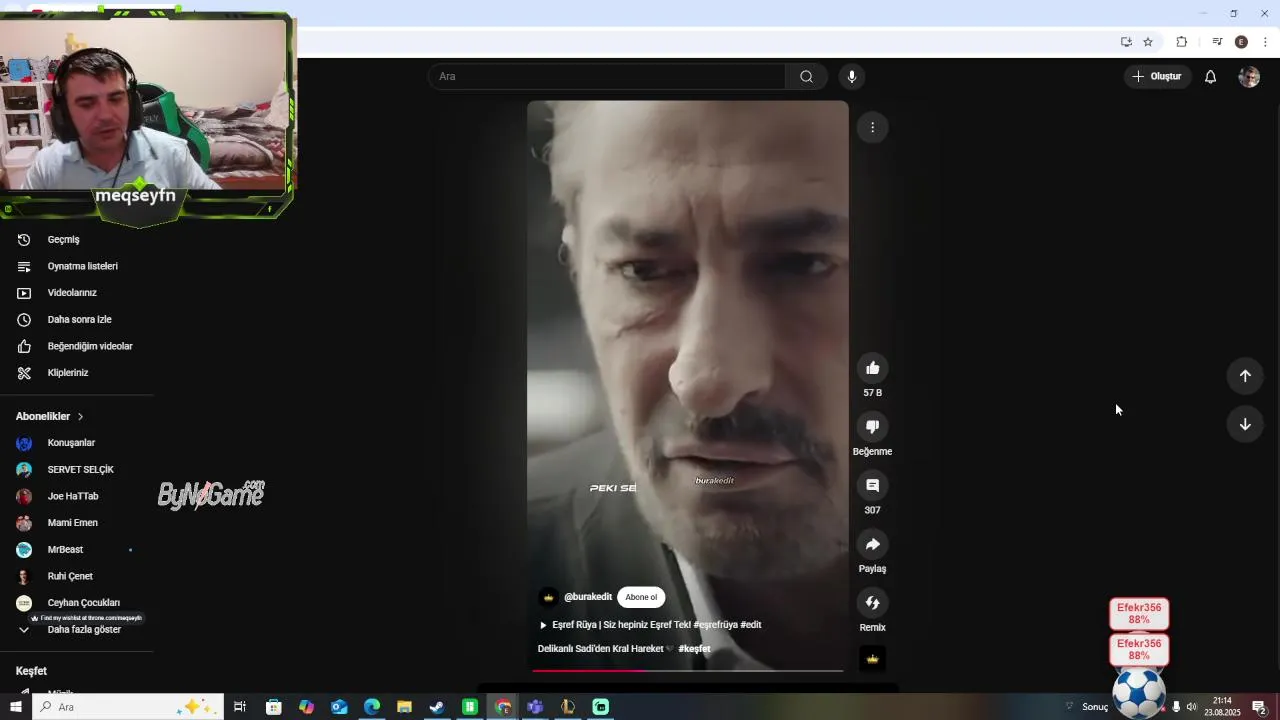This screenshot has width=1280, height=720.
Task: Open Chrome extensions puzzle icon
Action: click(1181, 42)
